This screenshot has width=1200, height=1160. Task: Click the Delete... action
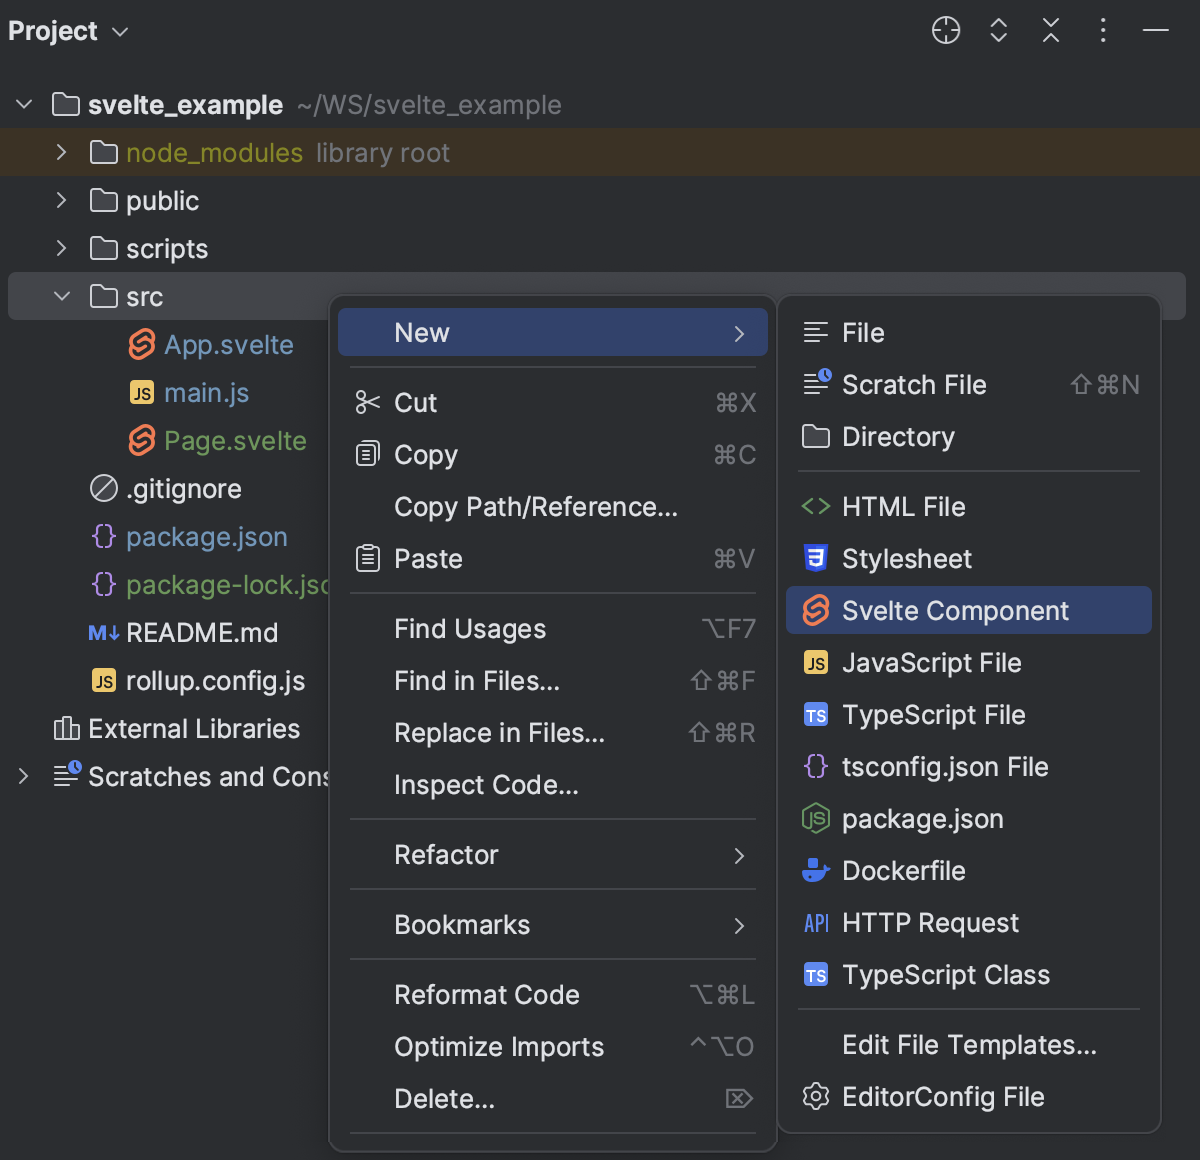tap(444, 1098)
